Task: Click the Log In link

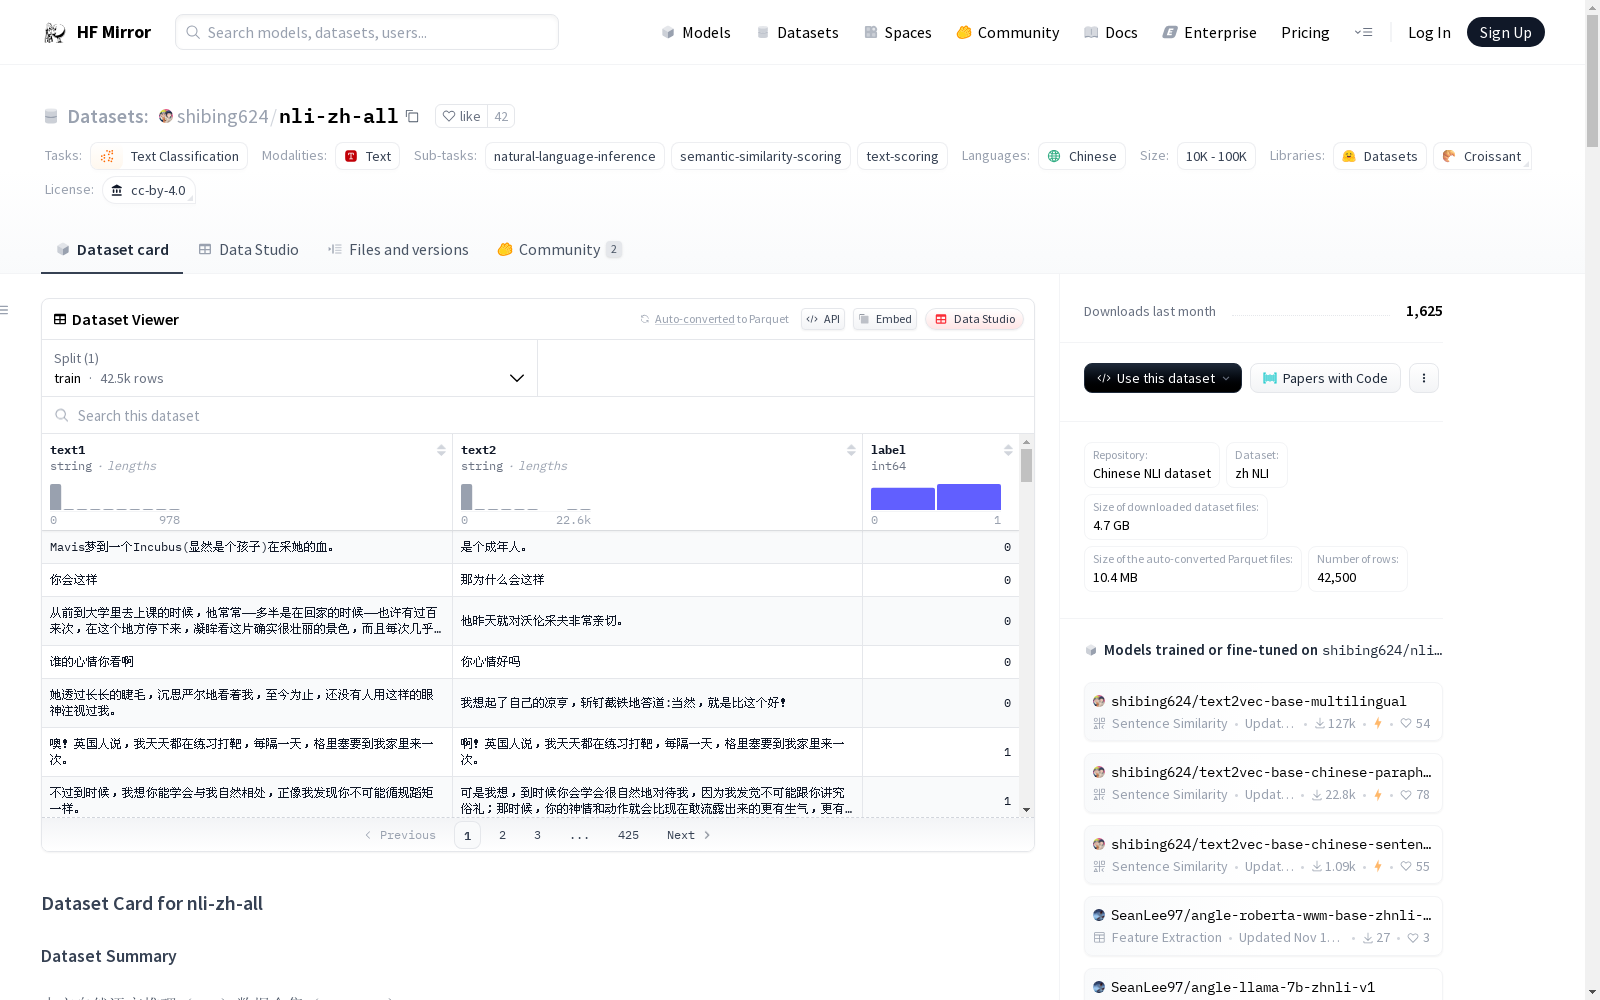Action: pyautogui.click(x=1429, y=32)
